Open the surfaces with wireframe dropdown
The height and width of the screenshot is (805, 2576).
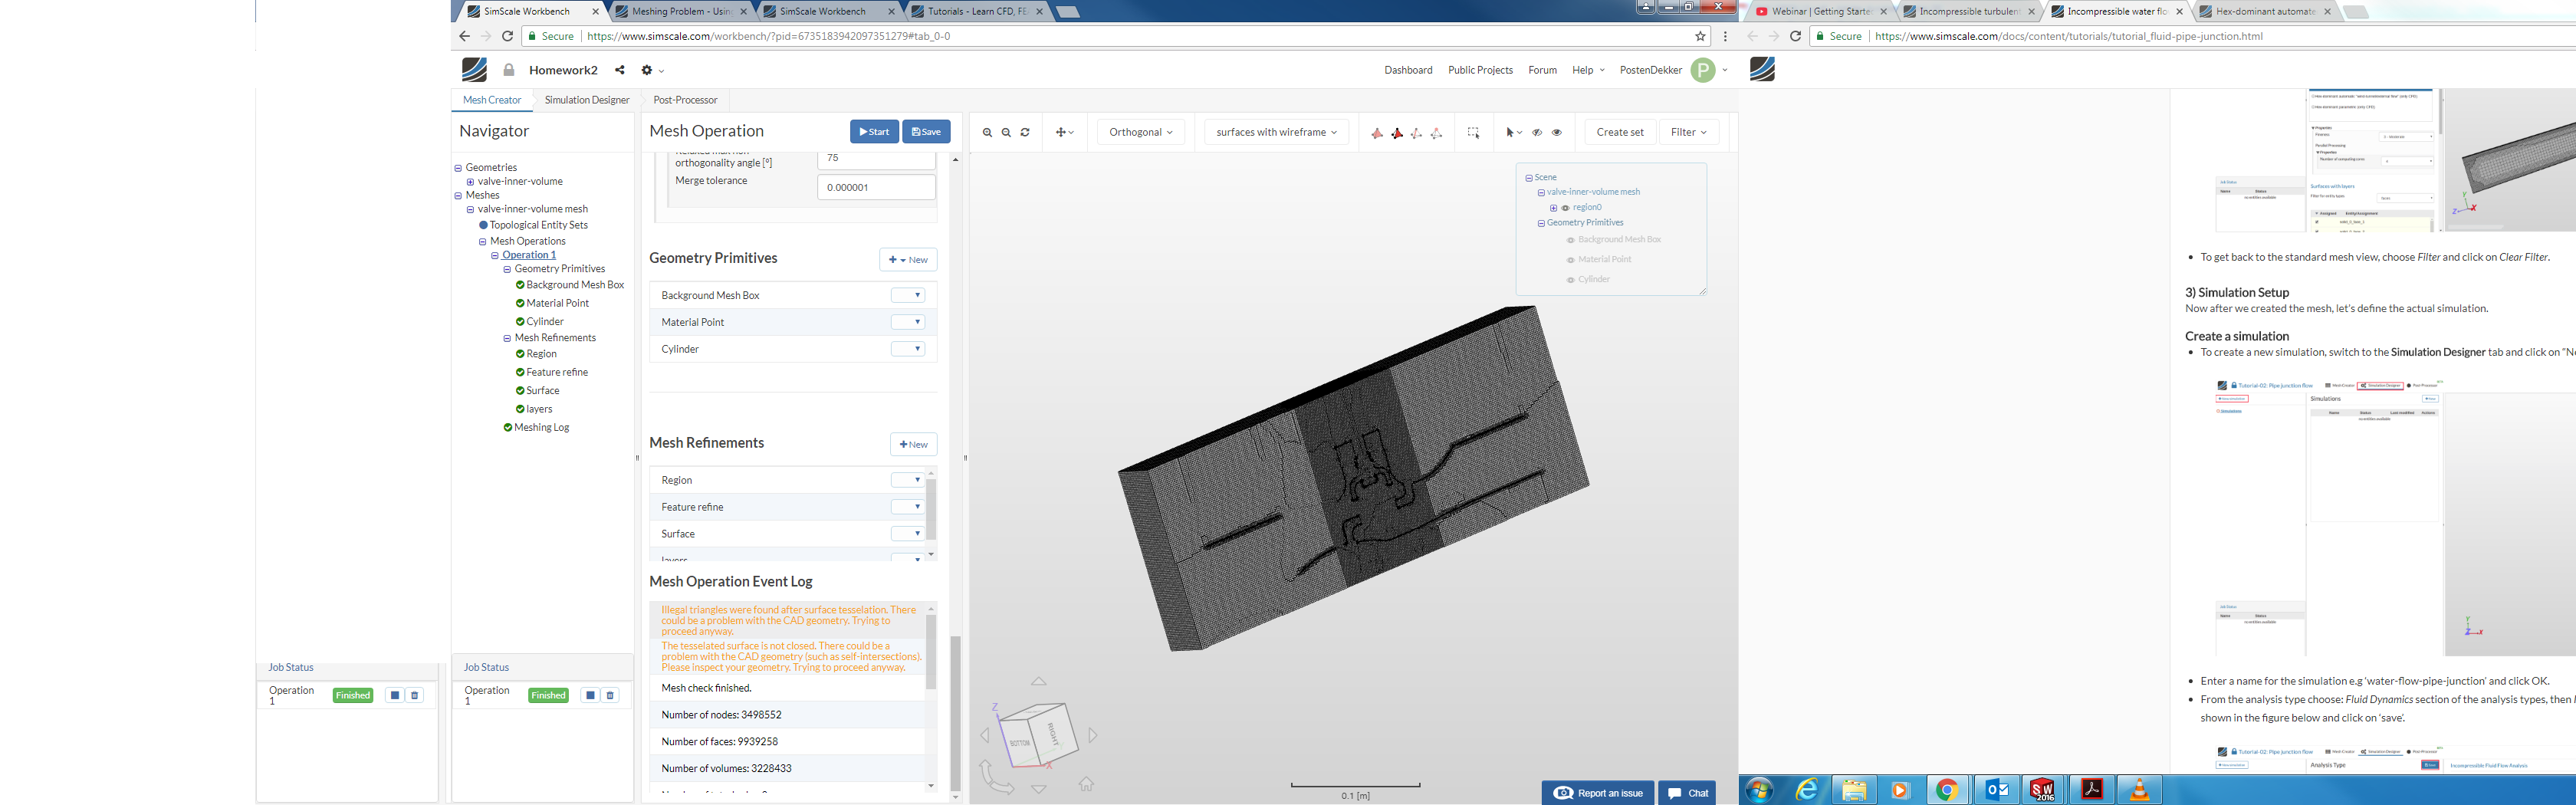coord(1276,132)
